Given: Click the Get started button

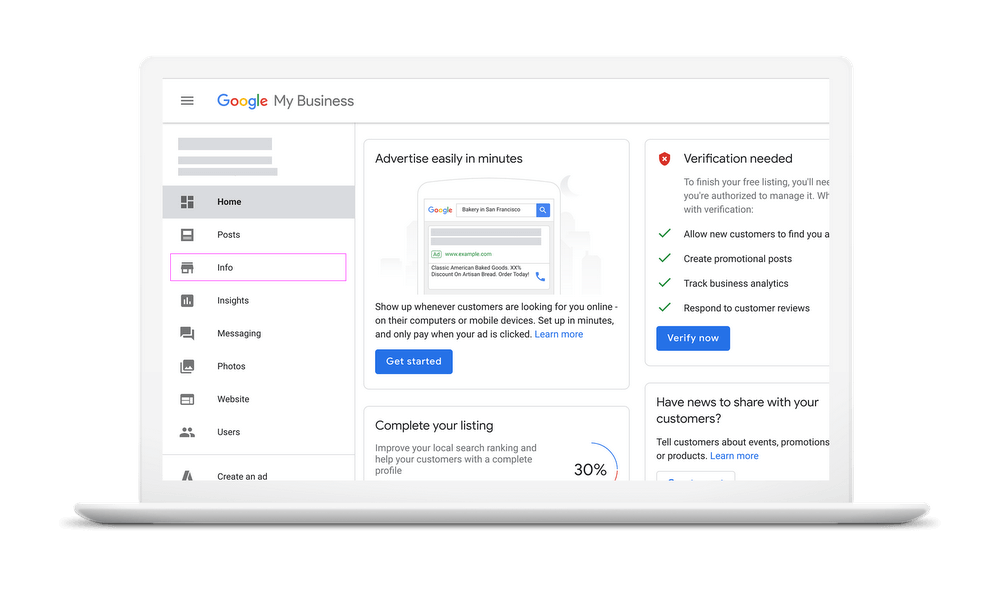Looking at the screenshot, I should pos(414,362).
